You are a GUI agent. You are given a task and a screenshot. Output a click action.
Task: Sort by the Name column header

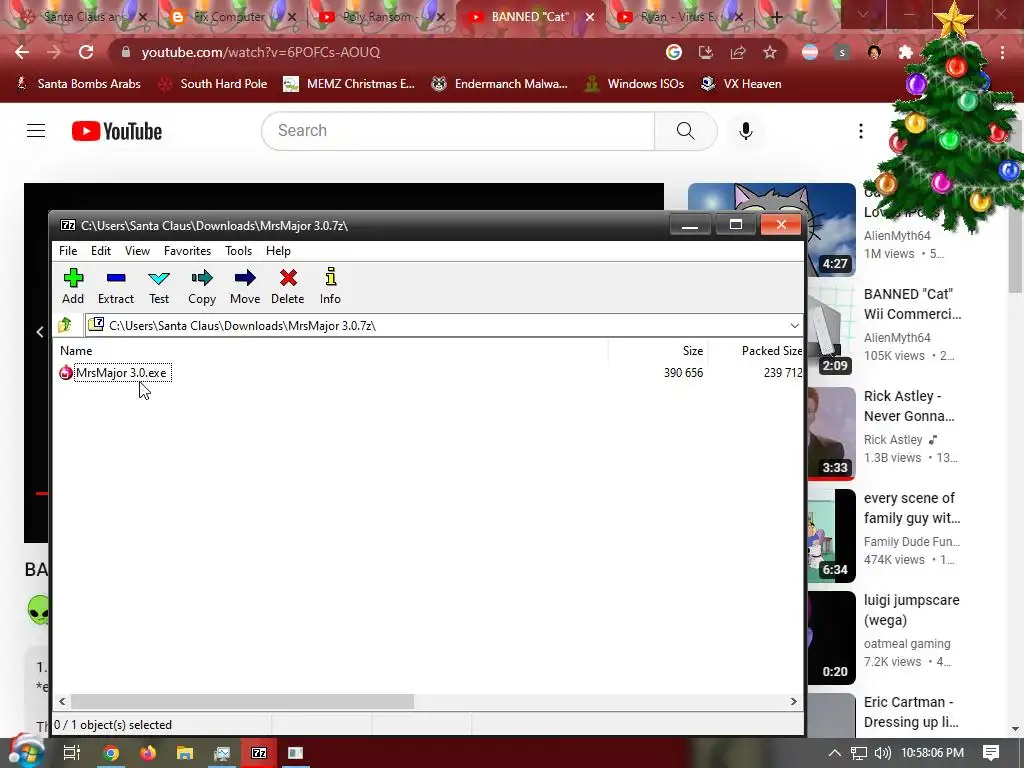(76, 351)
